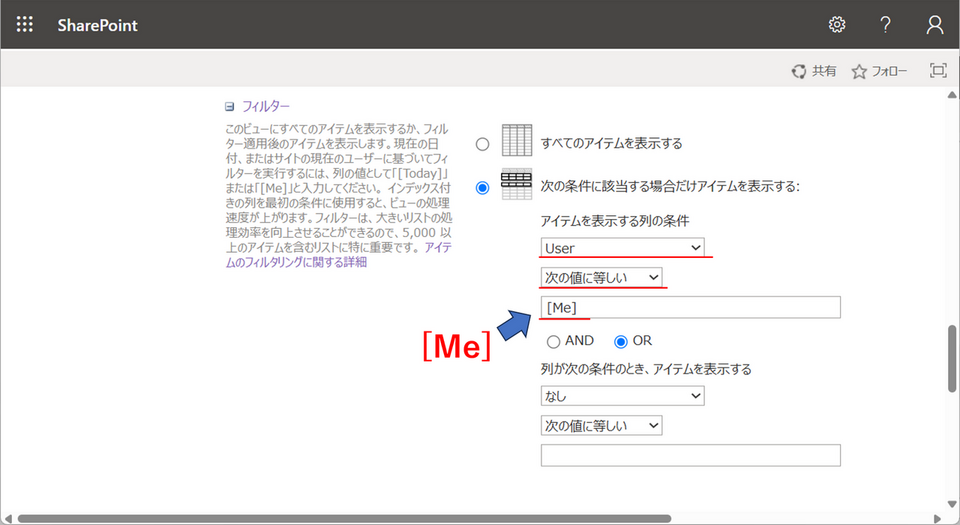The width and height of the screenshot is (960, 525).
Task: Click the フォロー follow star button
Action: click(879, 72)
